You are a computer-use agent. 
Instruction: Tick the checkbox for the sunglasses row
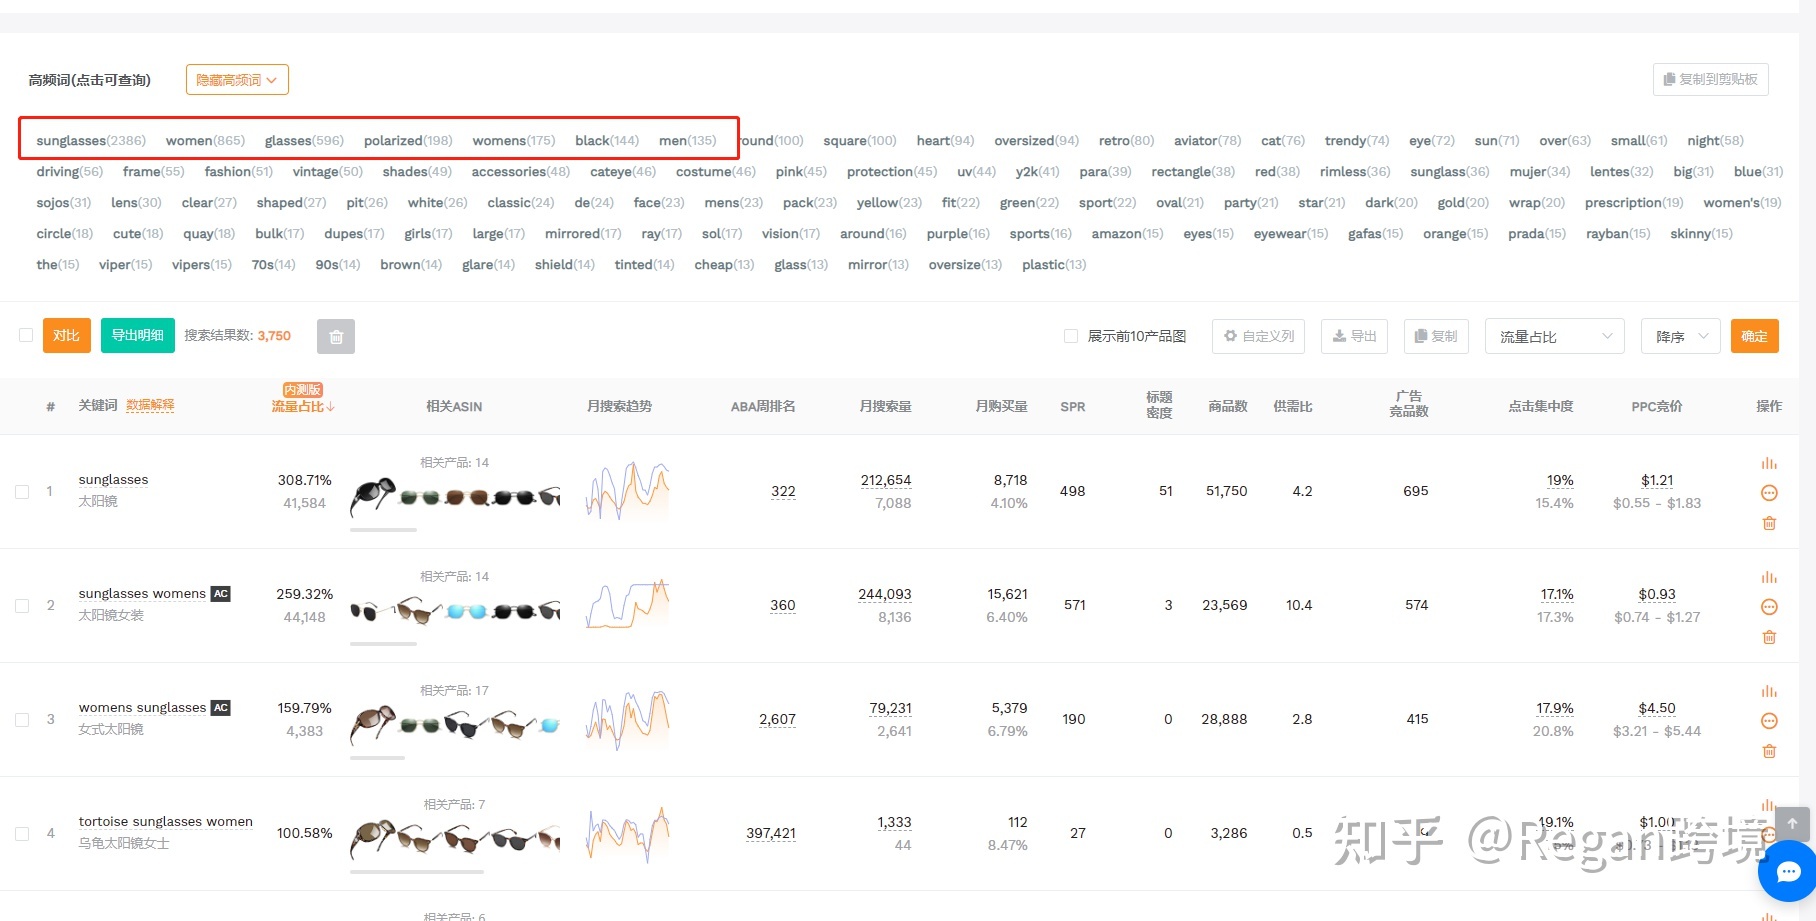coord(22,492)
